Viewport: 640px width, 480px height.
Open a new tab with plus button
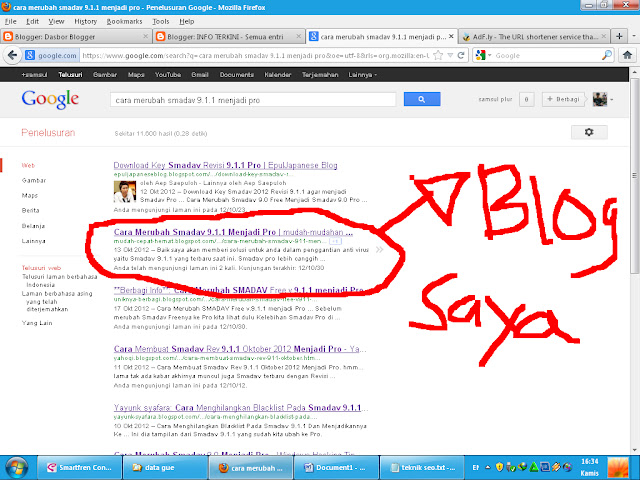pyautogui.click(x=619, y=36)
